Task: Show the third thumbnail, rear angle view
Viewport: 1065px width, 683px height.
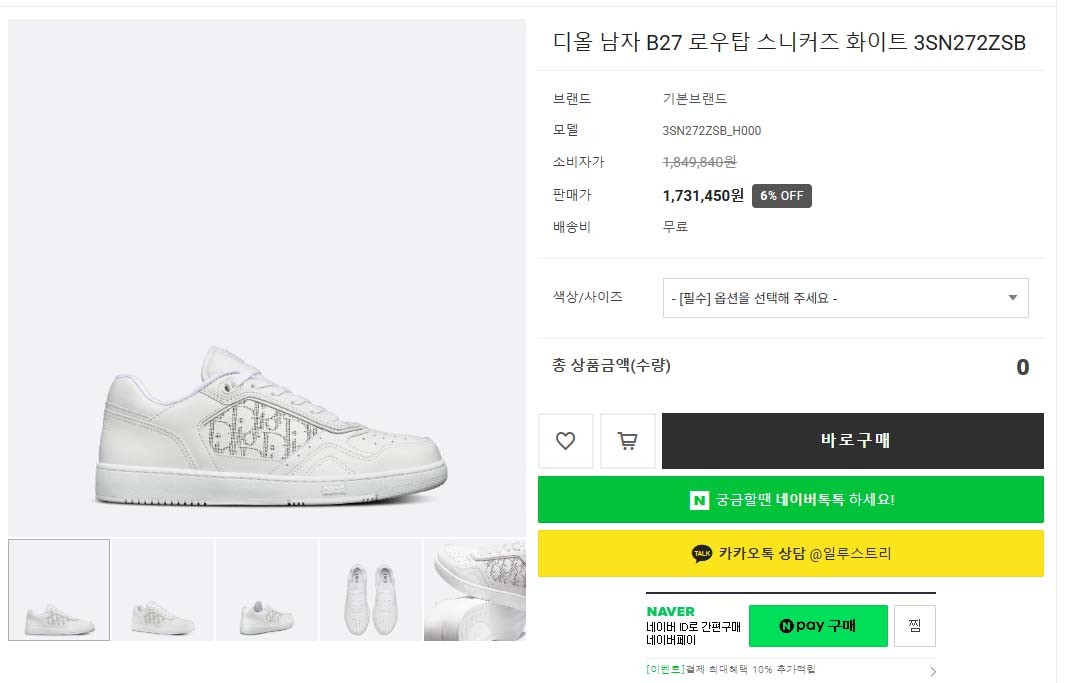Action: [267, 590]
